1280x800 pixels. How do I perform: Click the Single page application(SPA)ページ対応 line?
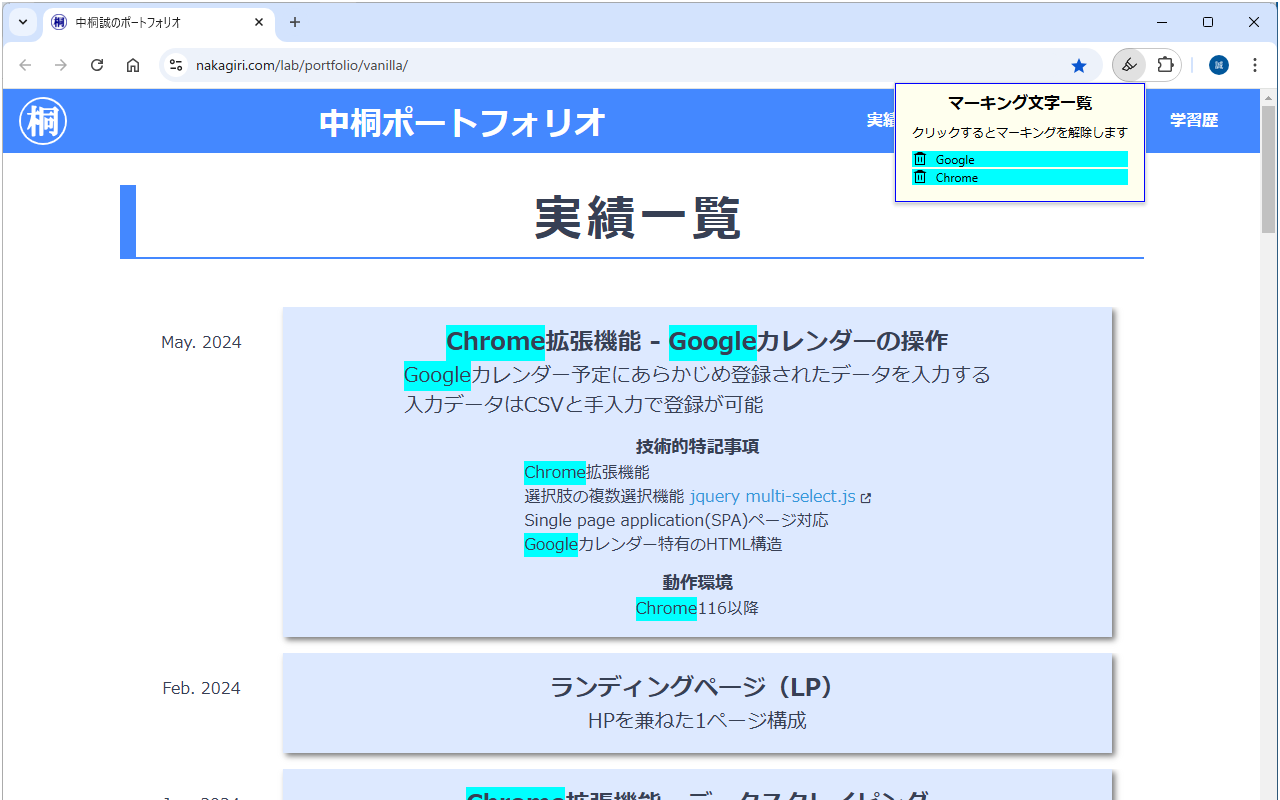point(676,520)
